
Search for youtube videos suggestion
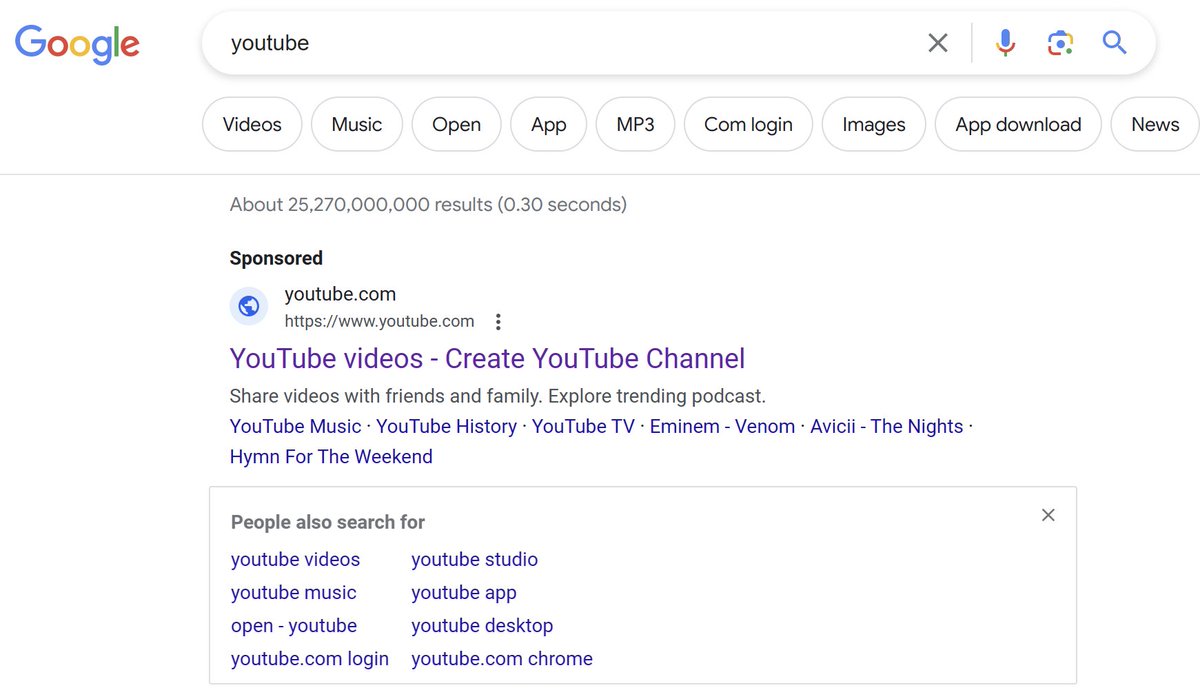[295, 560]
